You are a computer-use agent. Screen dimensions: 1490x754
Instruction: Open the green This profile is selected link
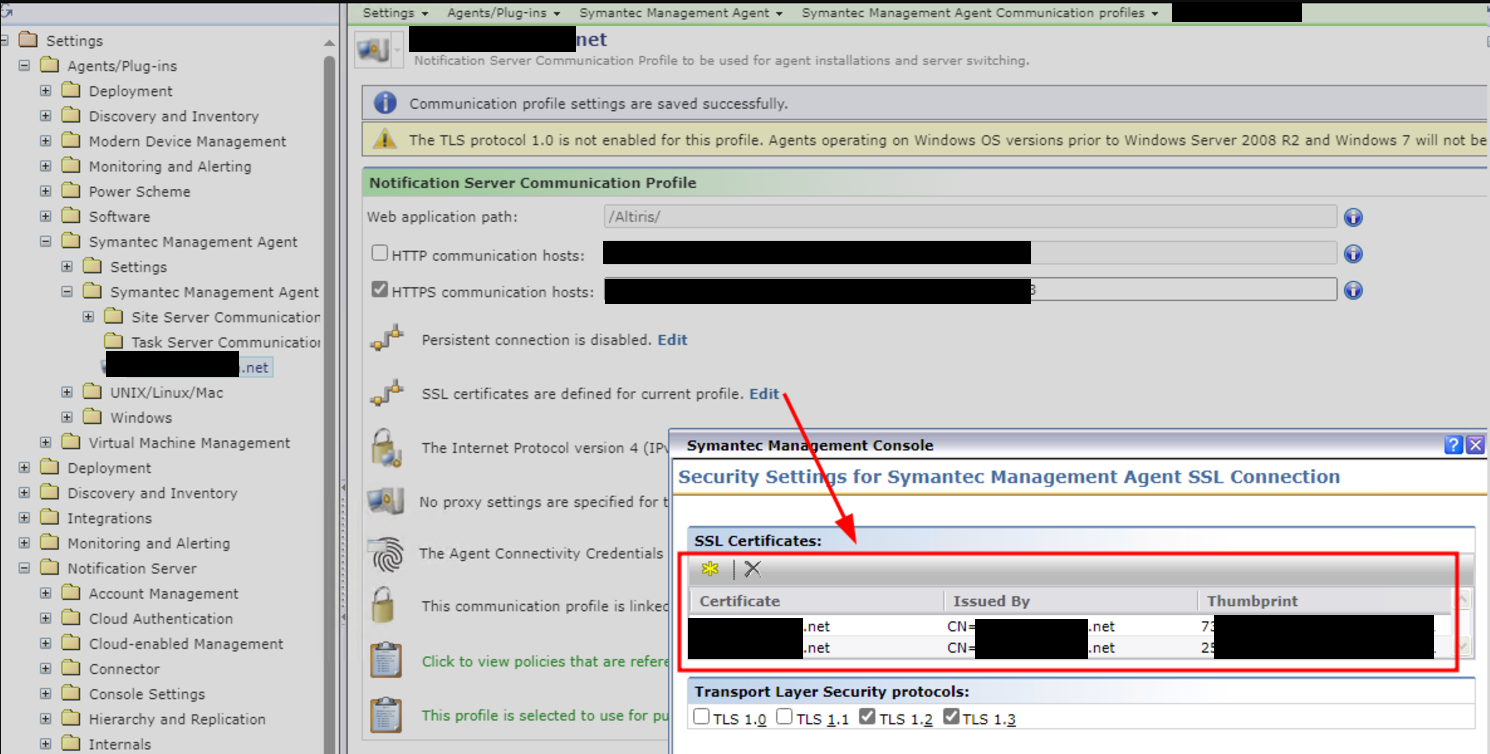pos(545,715)
